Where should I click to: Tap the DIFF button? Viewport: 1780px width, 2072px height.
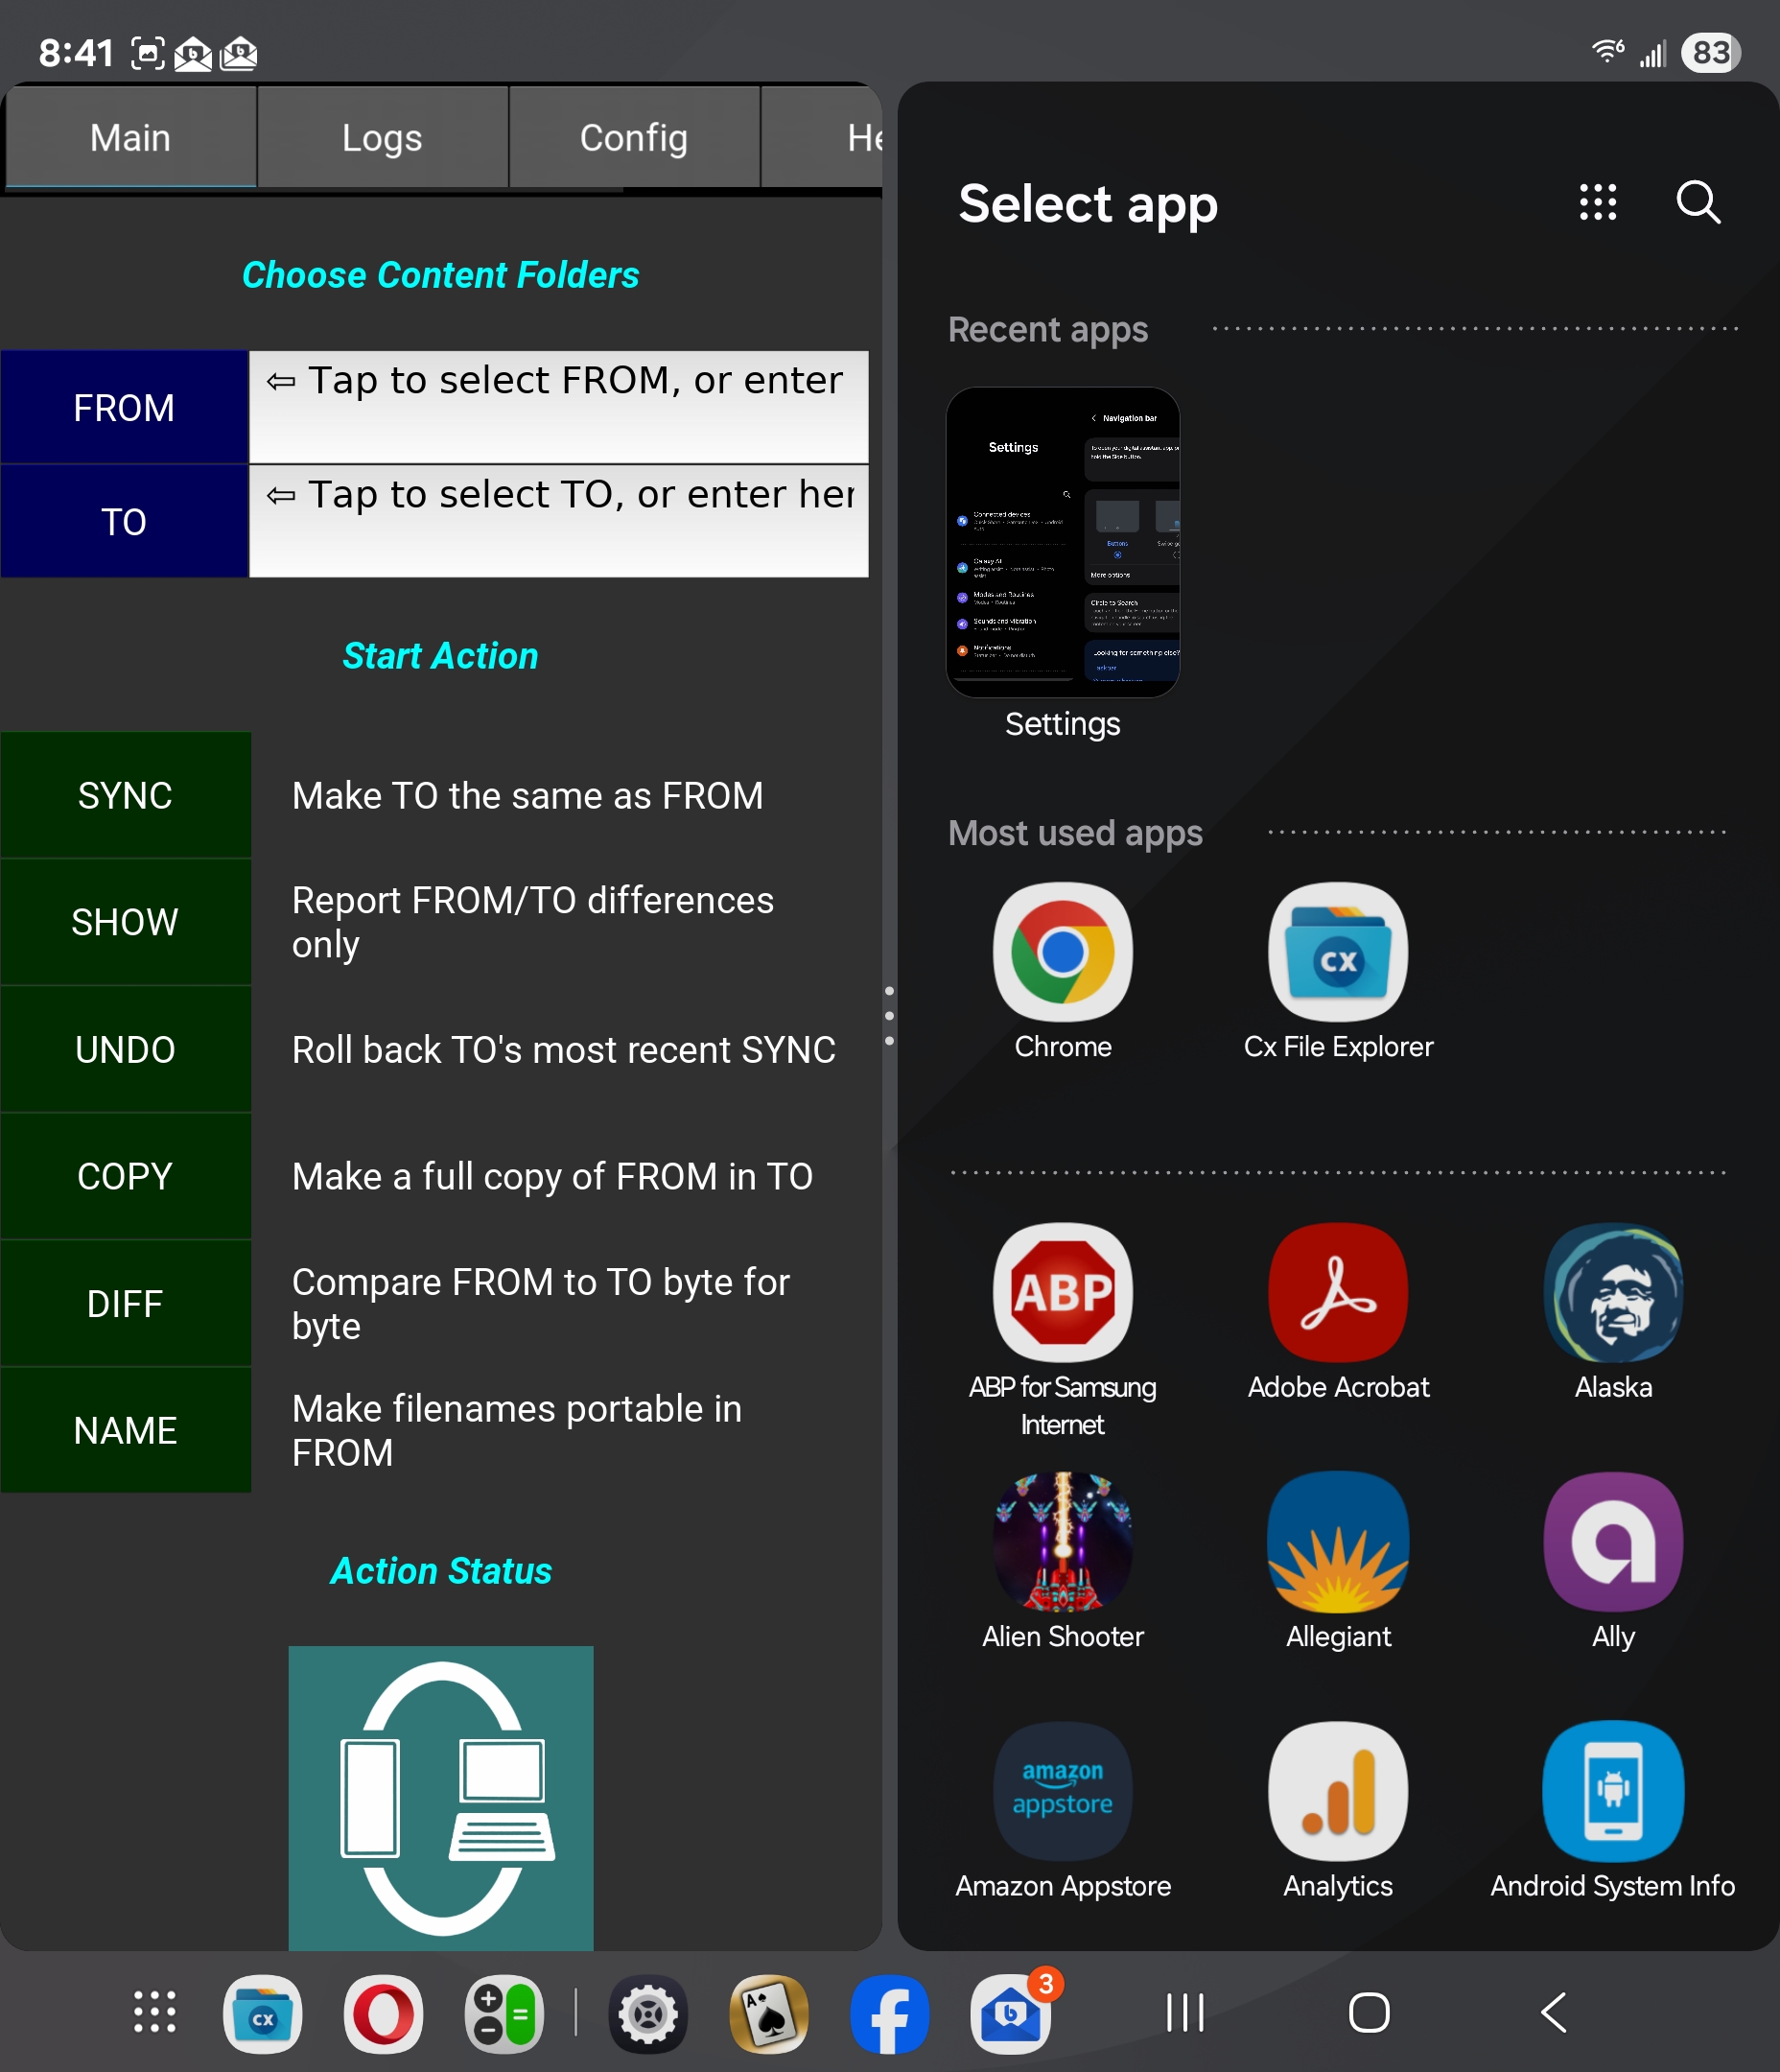pyautogui.click(x=125, y=1303)
